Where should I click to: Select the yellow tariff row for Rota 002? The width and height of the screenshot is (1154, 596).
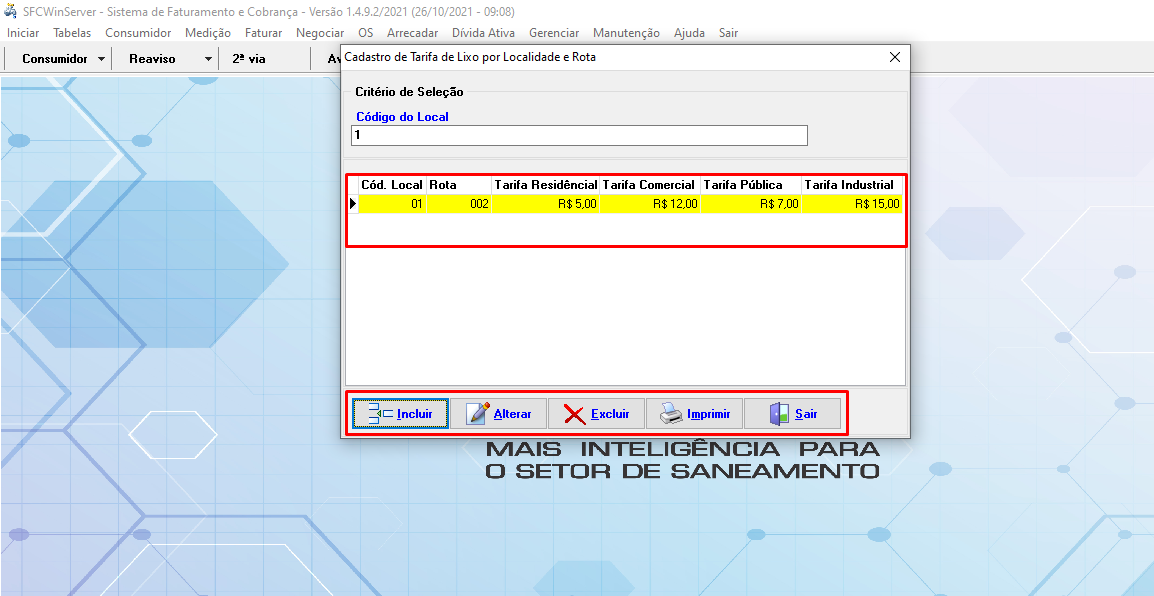click(x=625, y=203)
